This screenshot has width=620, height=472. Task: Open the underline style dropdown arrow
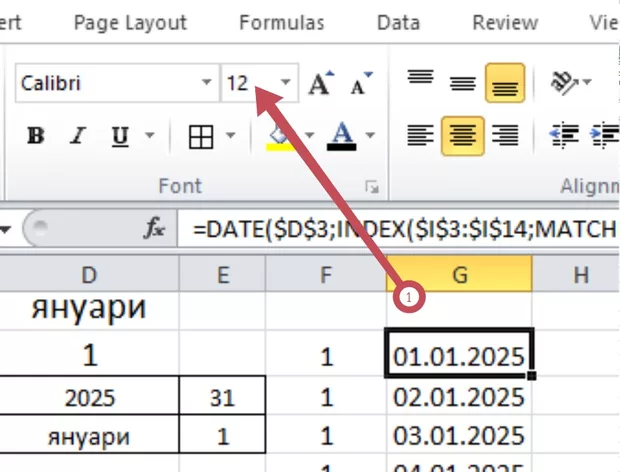pyautogui.click(x=150, y=136)
